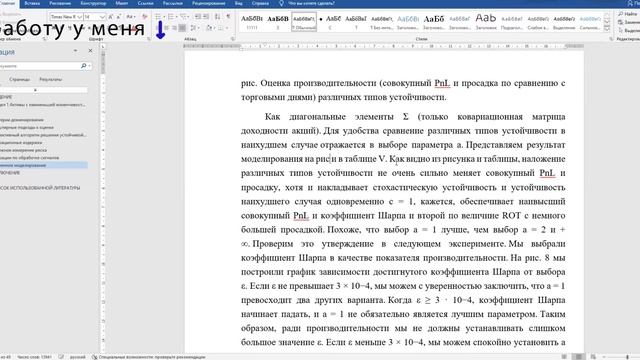Click the русский language indicator in status bar
640x360 pixels.
[x=78, y=357]
